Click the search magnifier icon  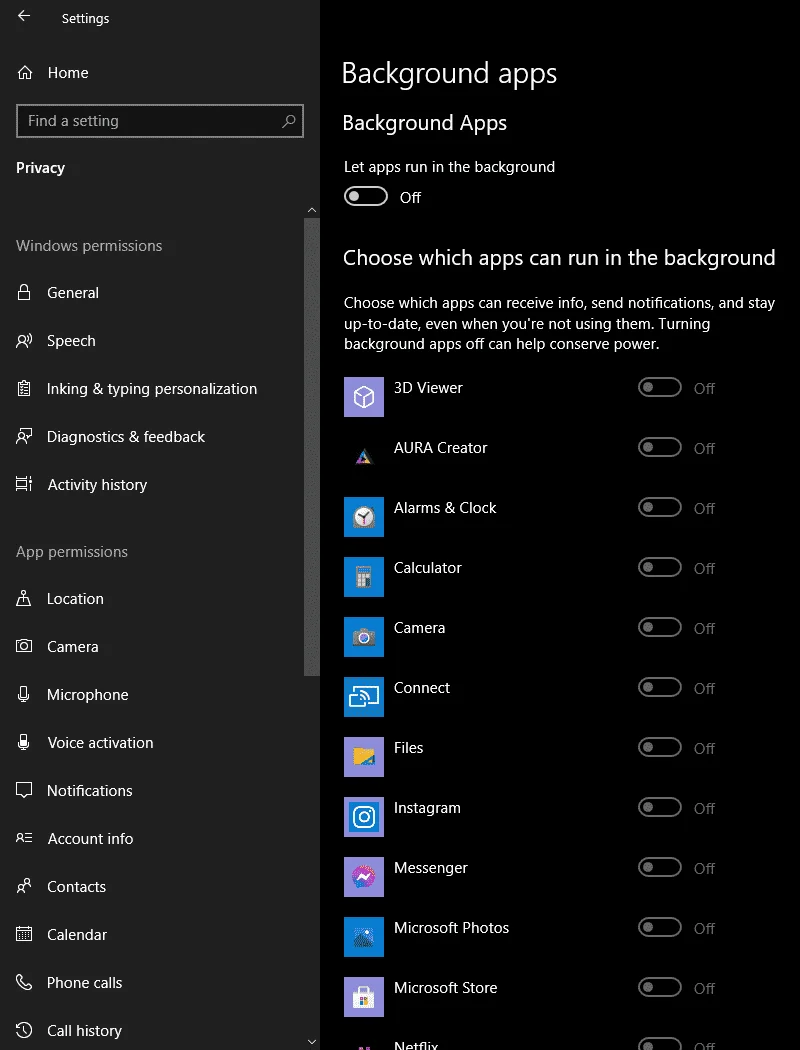[x=289, y=121]
